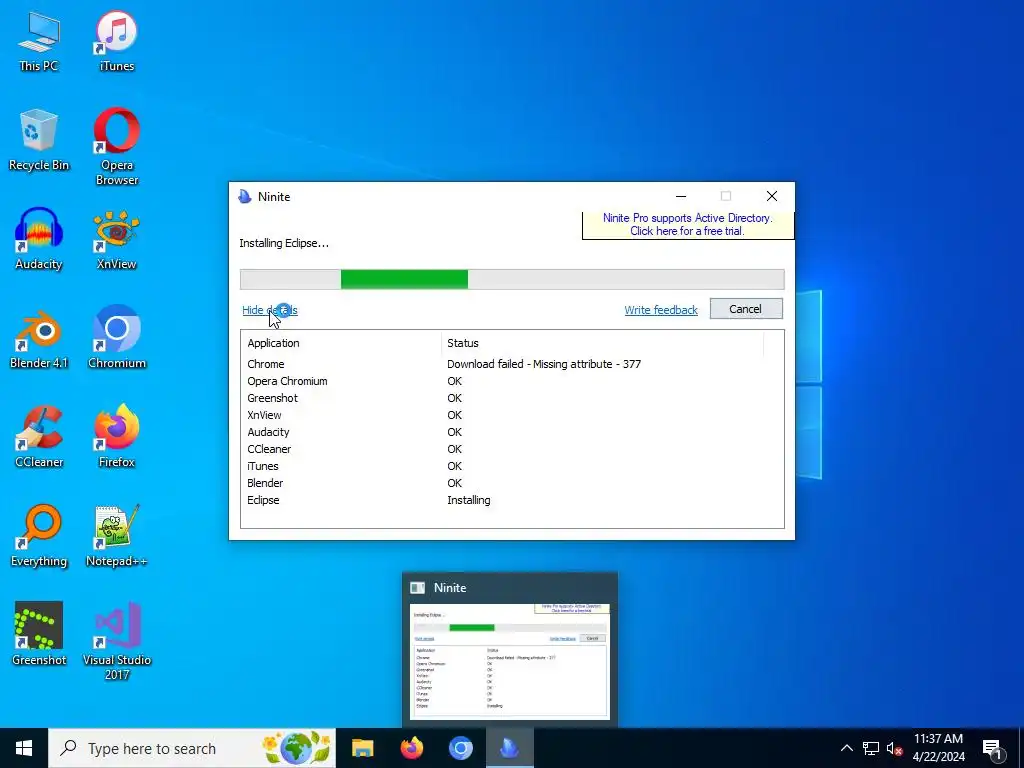
Task: Click the 'Download failed - Missing attribute - 377' status
Action: 544,364
